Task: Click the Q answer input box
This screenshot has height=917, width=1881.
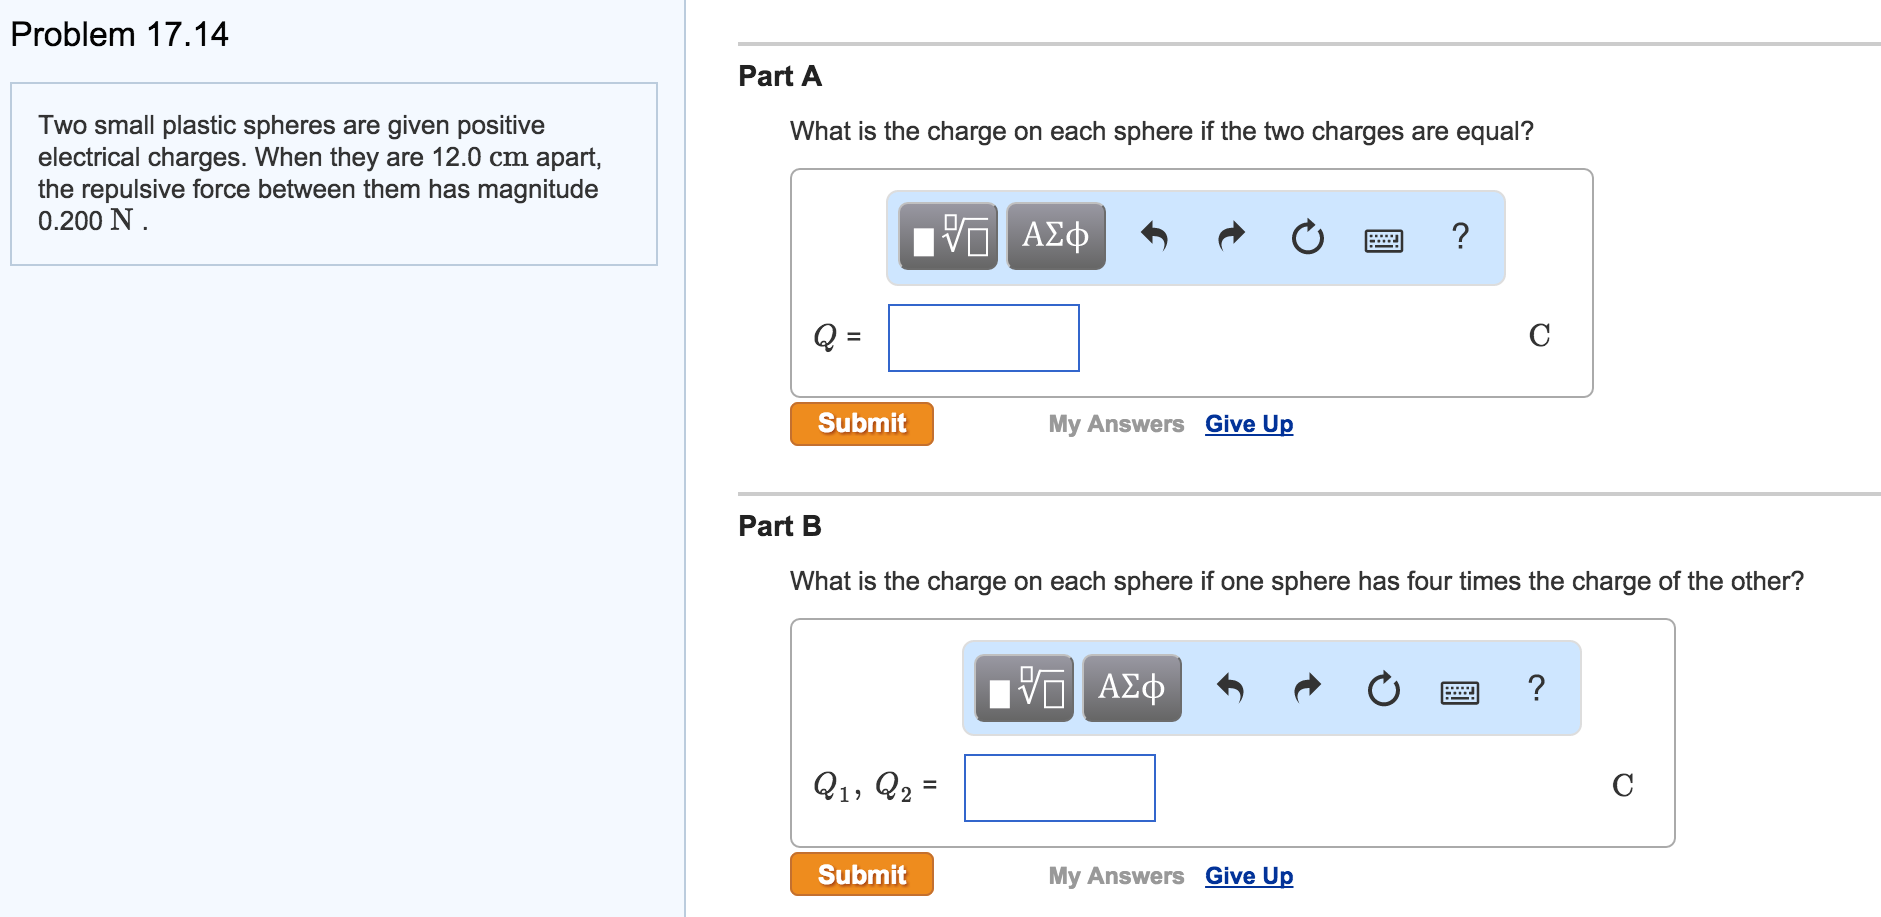Action: click(984, 338)
